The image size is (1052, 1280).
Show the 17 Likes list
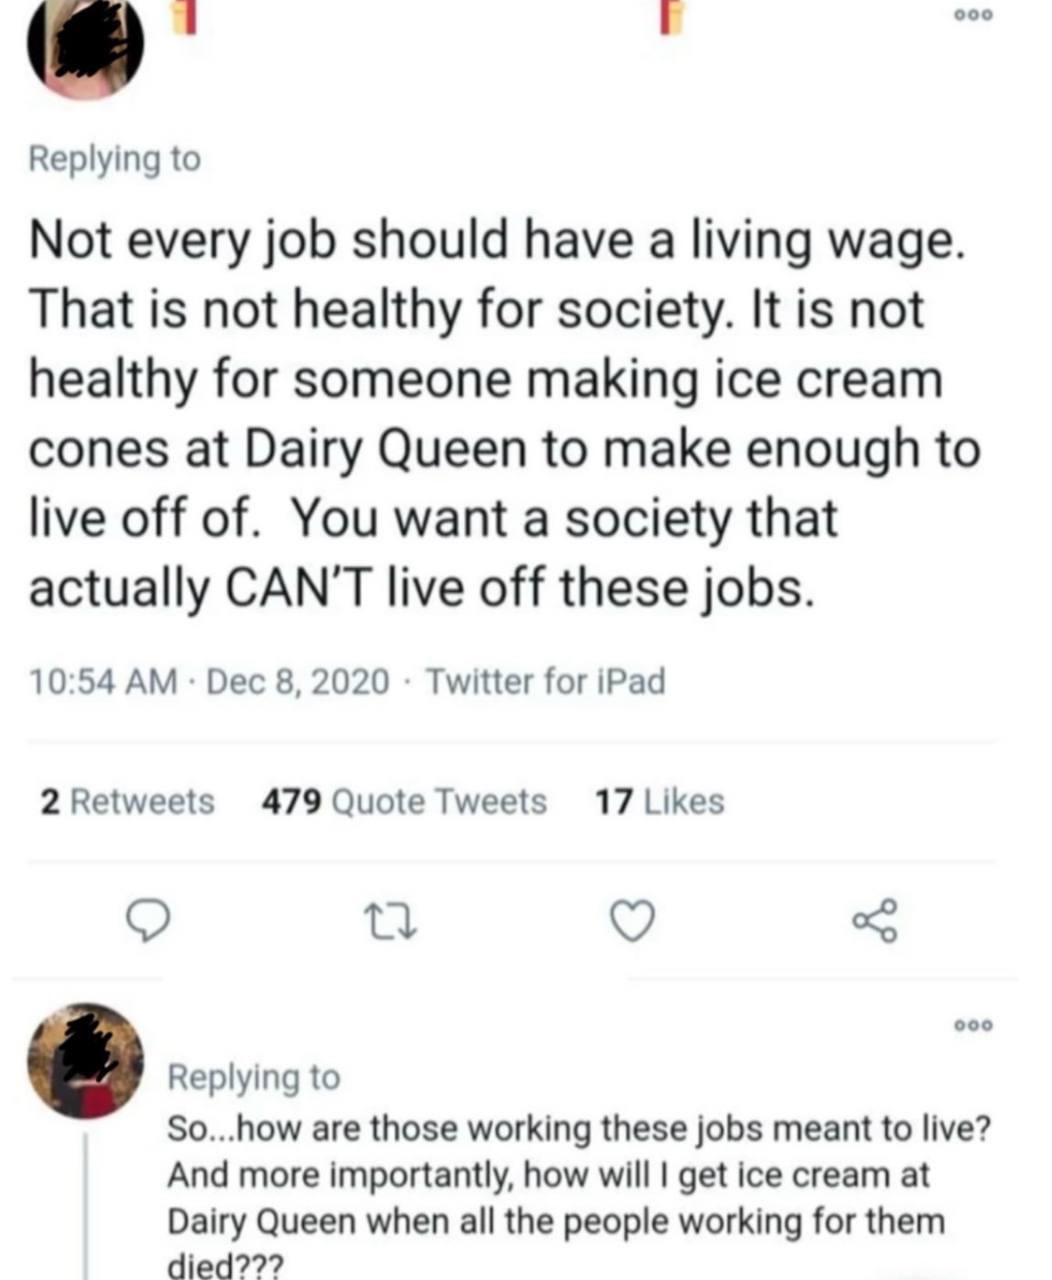pos(659,802)
